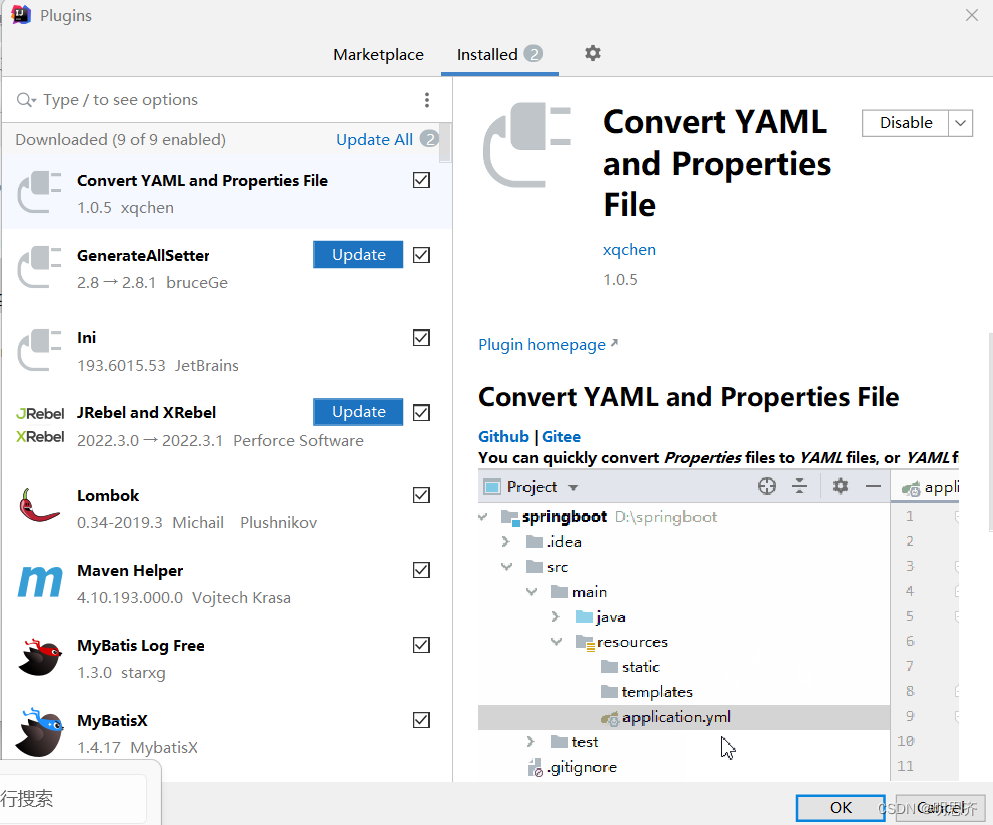This screenshot has height=825, width=993.
Task: Expand the .idea folder
Action: [505, 542]
